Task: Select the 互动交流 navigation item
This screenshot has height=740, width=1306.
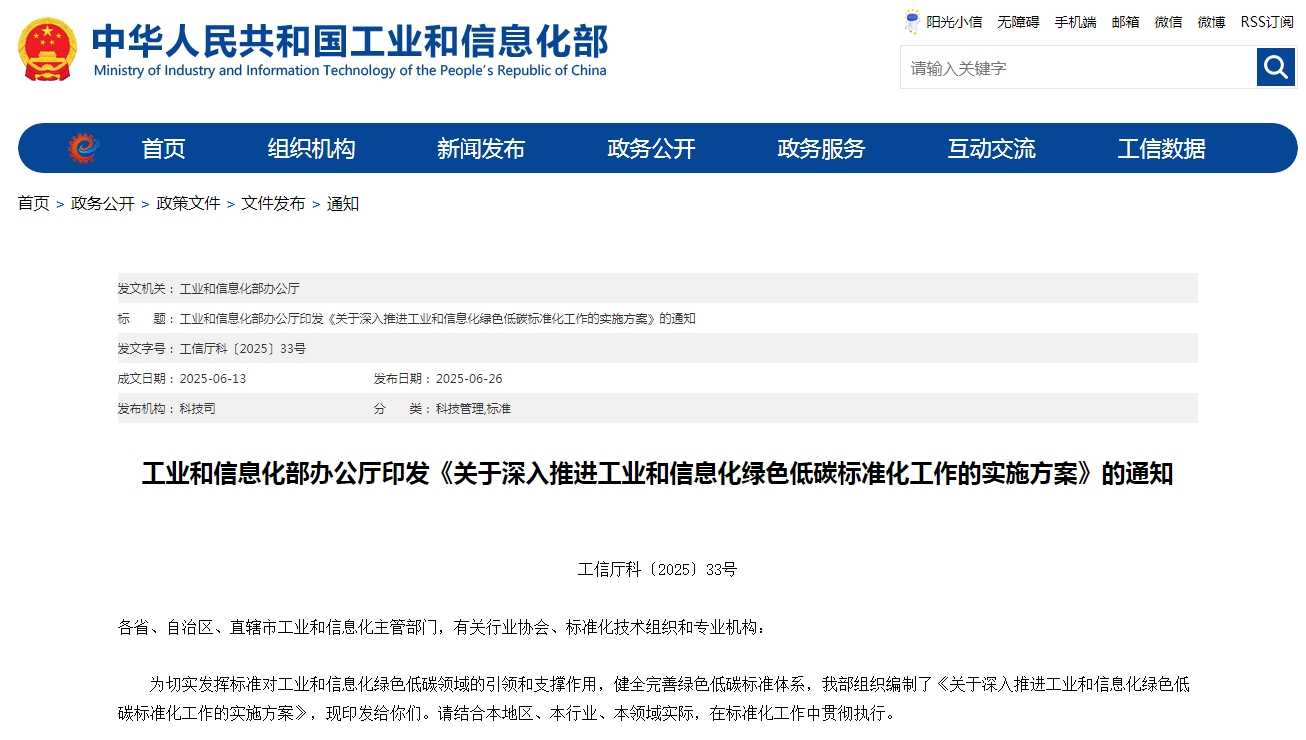Action: click(x=991, y=149)
